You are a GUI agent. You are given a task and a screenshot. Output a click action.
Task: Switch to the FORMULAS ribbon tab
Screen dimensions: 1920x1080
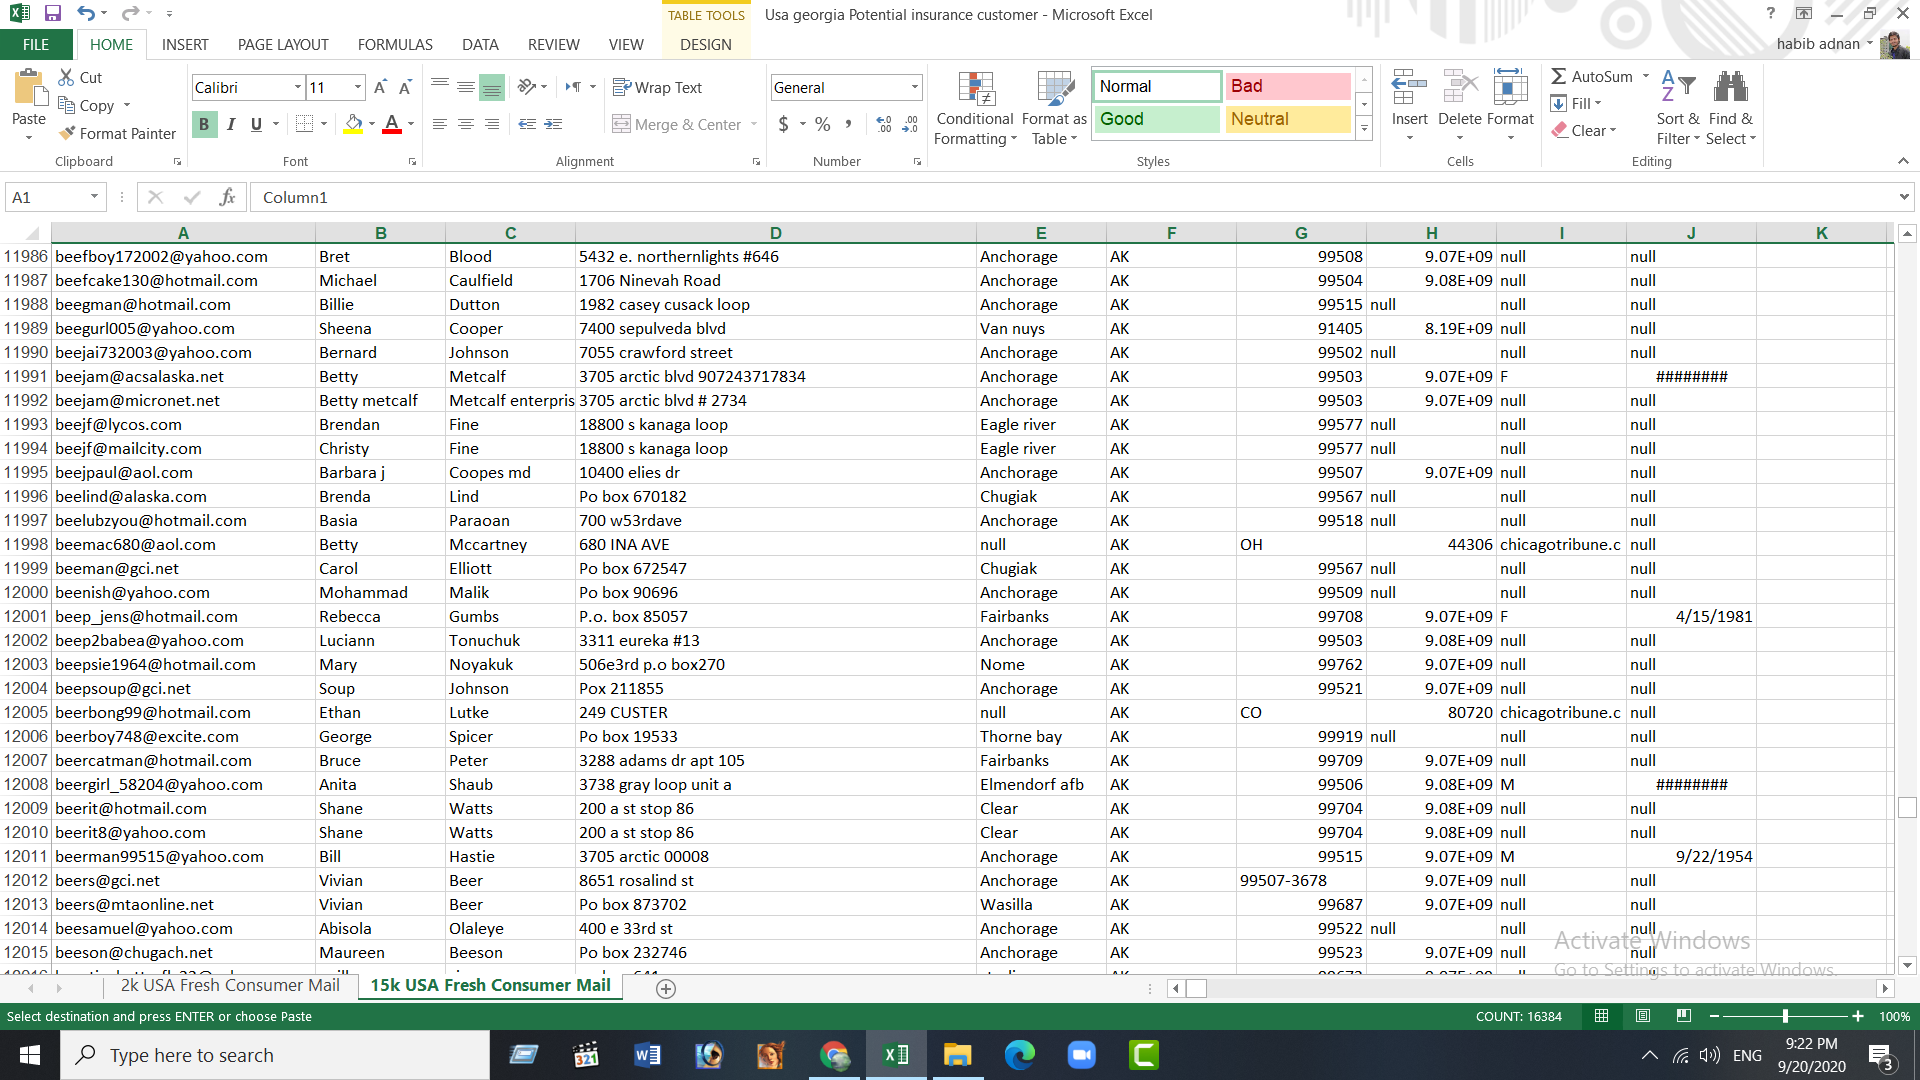point(395,44)
